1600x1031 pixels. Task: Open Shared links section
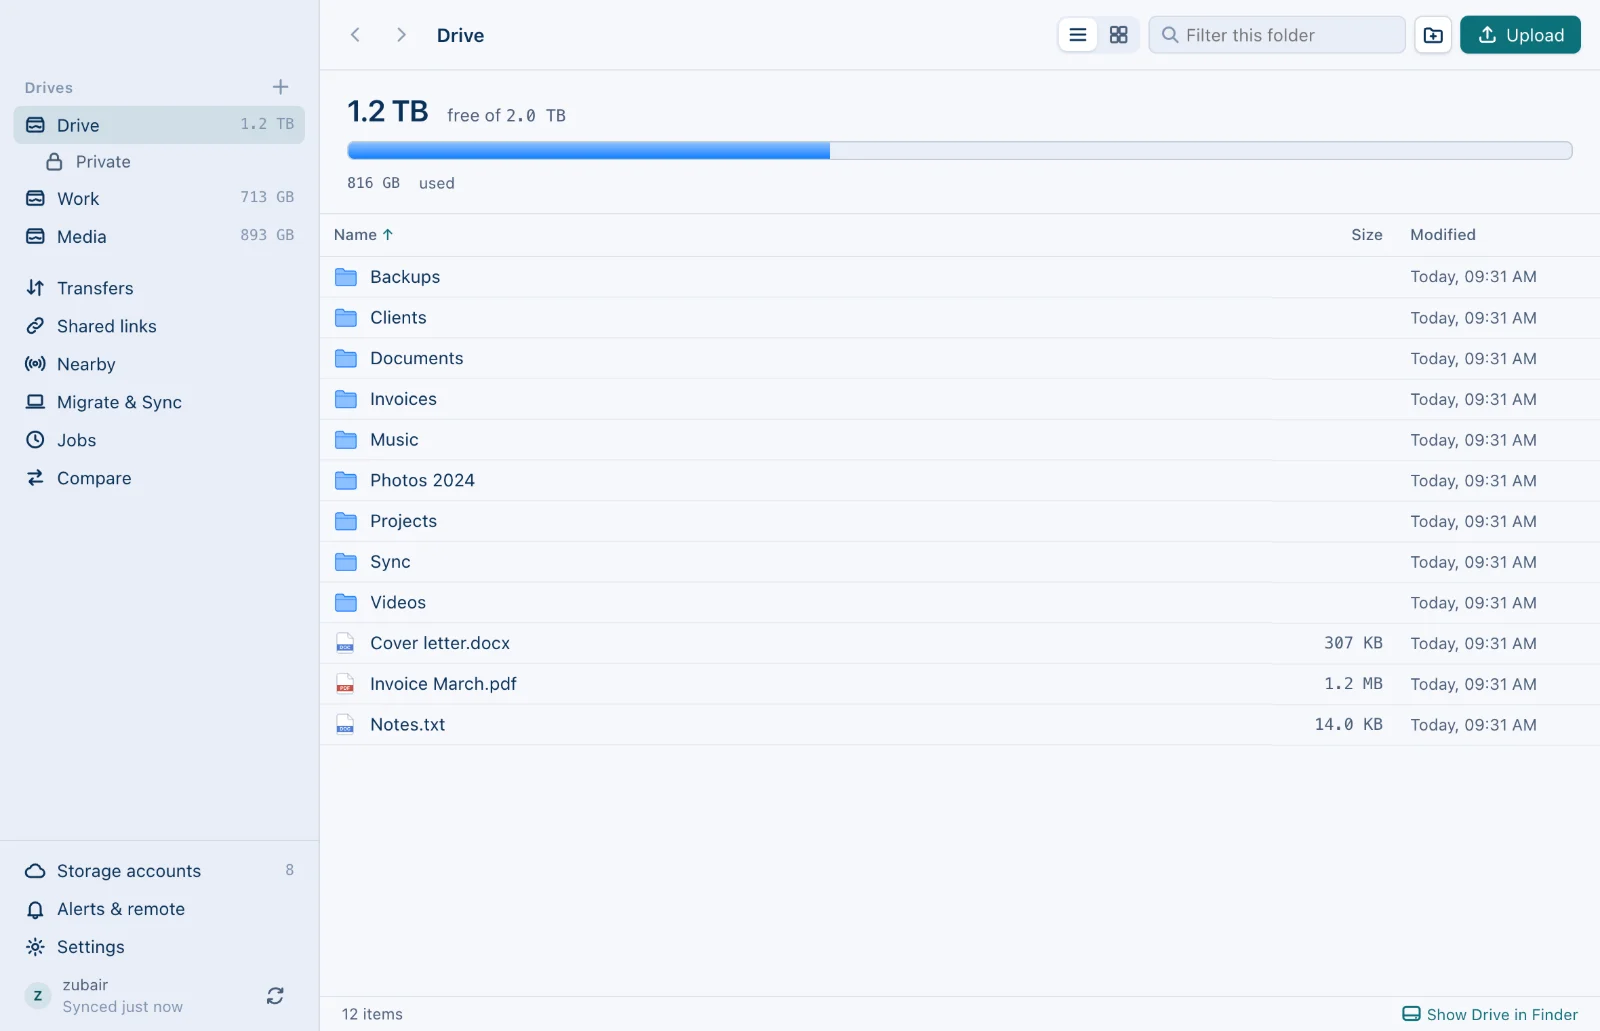coord(159,326)
